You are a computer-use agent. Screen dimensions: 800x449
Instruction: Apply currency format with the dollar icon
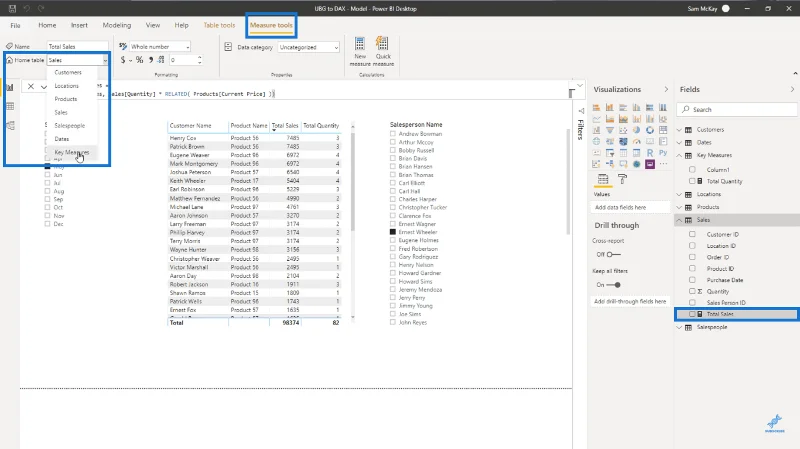tap(122, 60)
